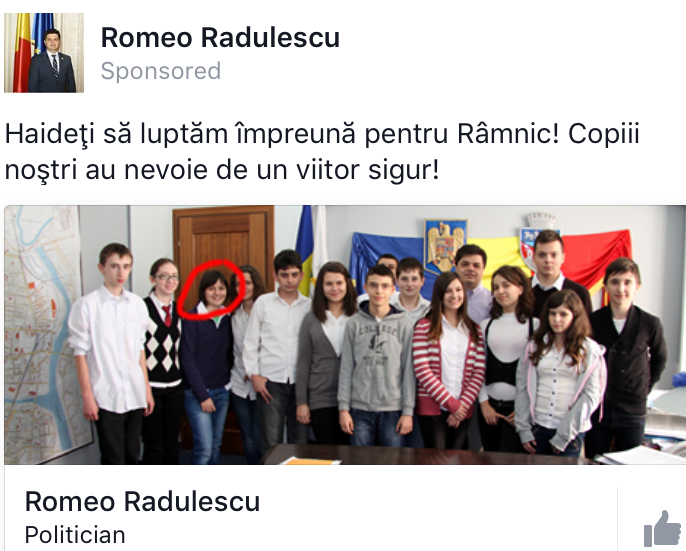686x551 pixels.
Task: Click the city map on the wall in the photo
Action: click(42, 333)
